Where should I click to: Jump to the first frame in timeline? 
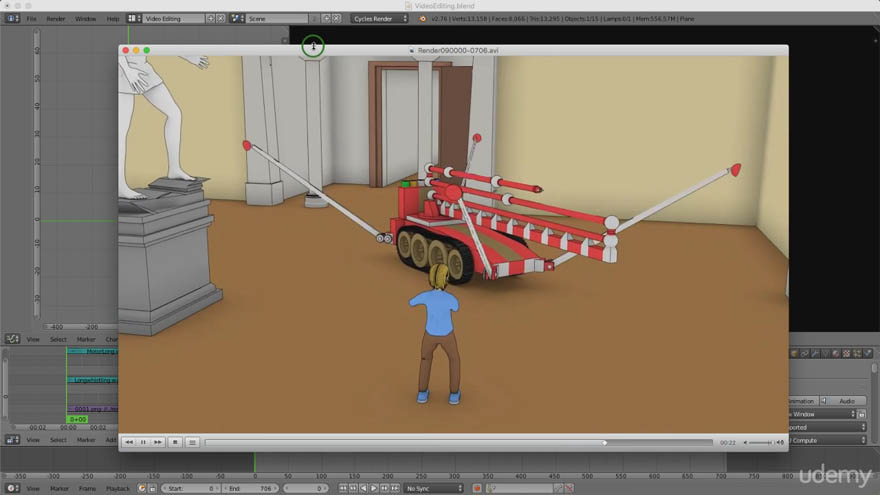(x=342, y=488)
